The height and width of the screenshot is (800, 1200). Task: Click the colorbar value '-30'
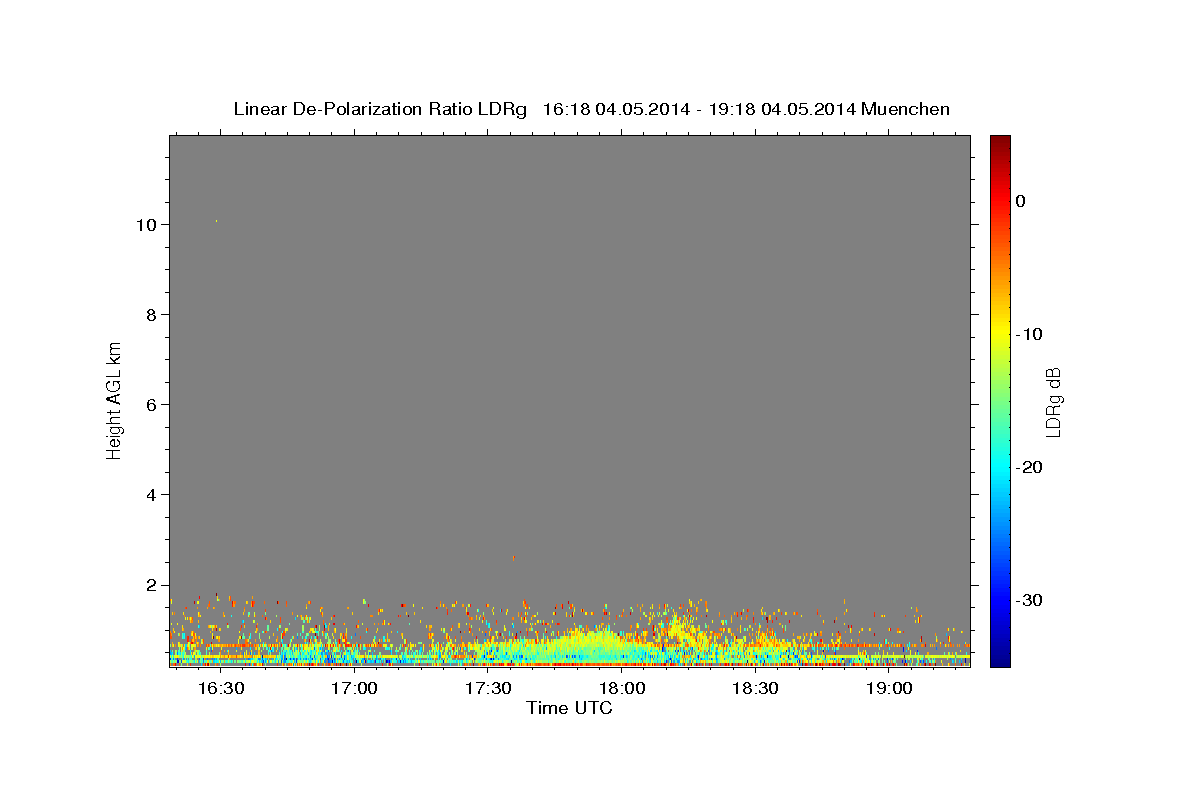(x=1030, y=600)
